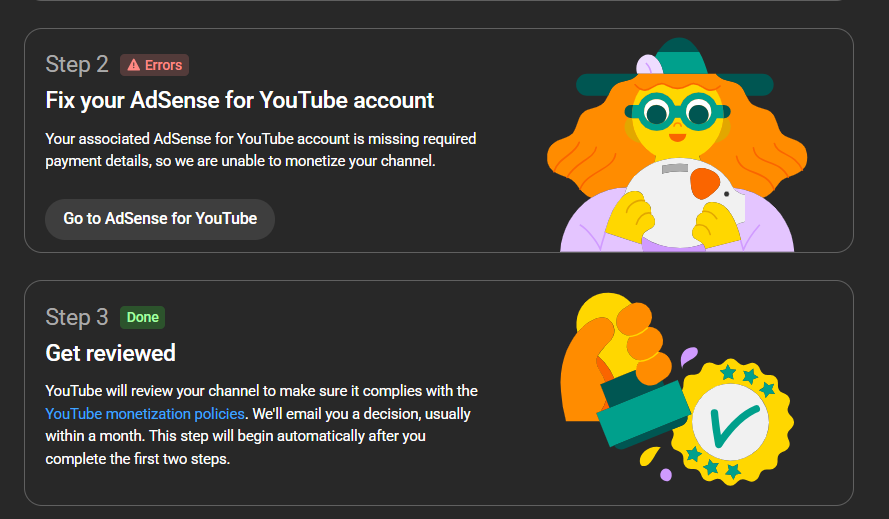Open Go to AdSense for YouTube button
This screenshot has height=519, width=889.
(x=160, y=219)
